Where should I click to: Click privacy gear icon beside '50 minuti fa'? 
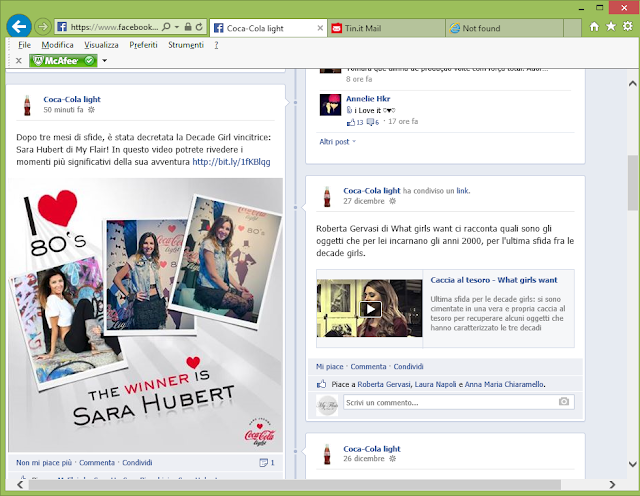91,110
